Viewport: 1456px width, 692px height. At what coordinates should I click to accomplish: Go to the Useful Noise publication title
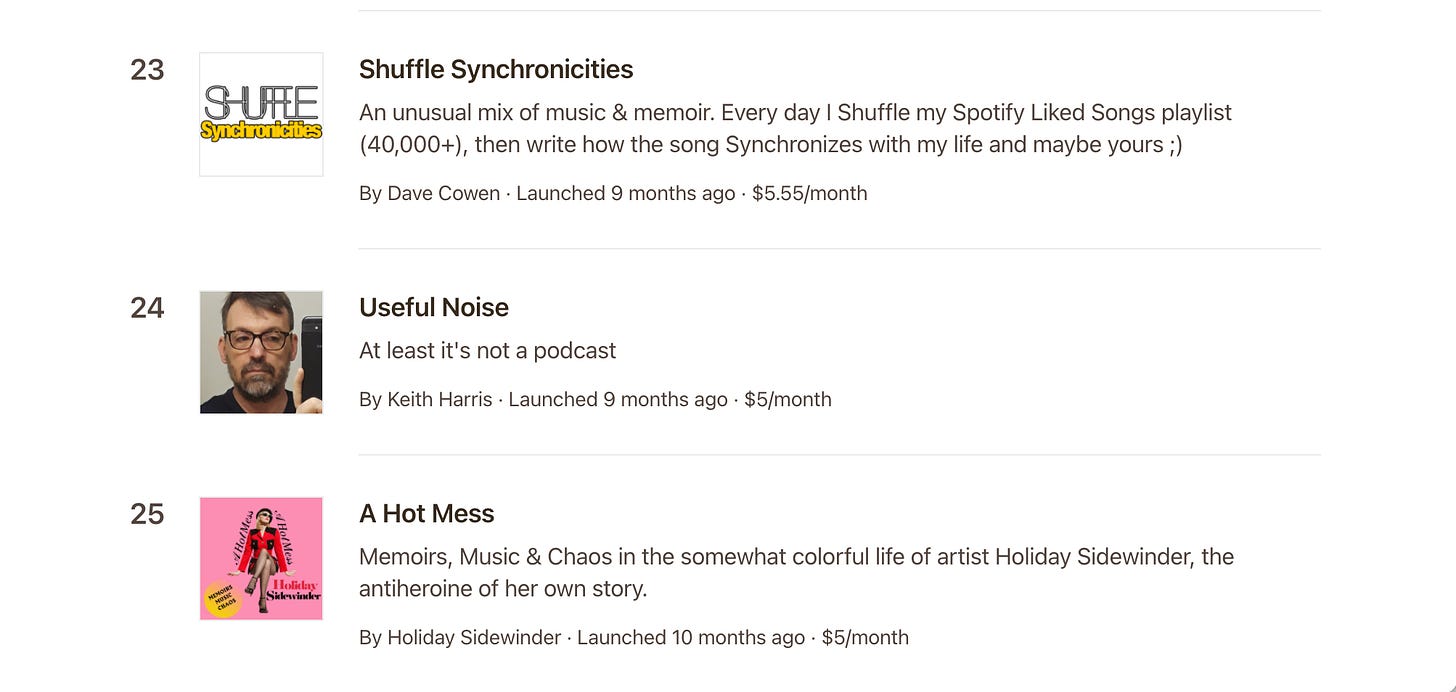tap(433, 307)
